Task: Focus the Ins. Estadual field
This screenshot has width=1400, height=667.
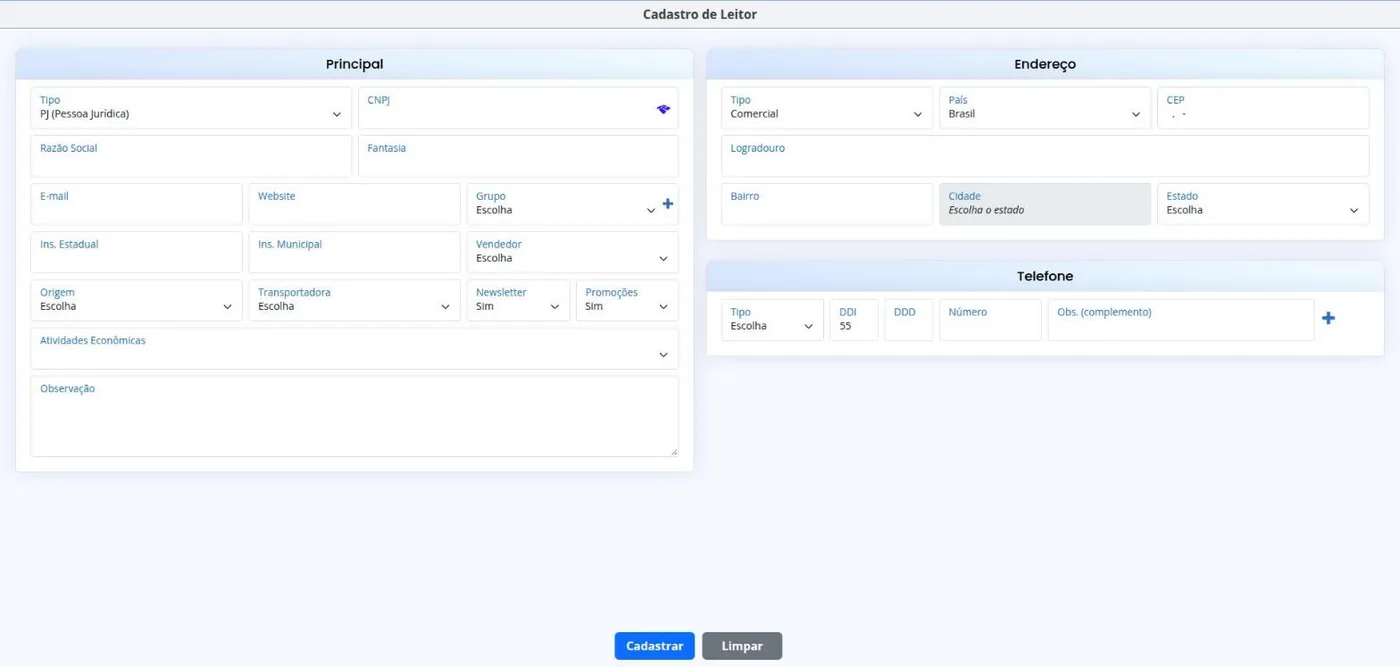Action: (136, 252)
